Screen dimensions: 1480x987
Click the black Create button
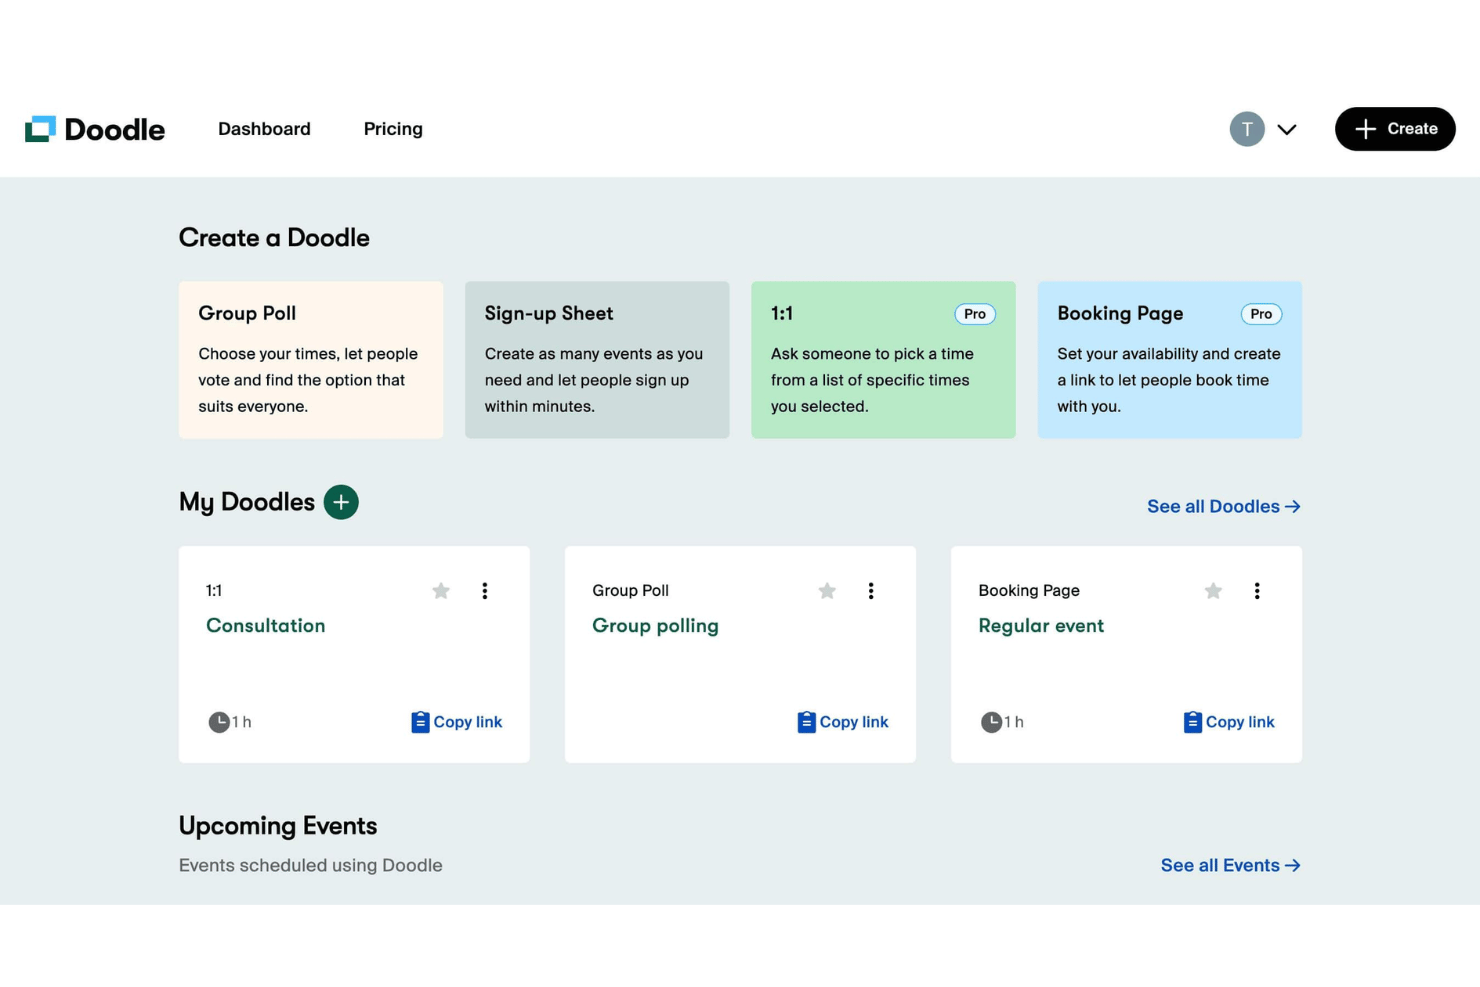[x=1395, y=129]
